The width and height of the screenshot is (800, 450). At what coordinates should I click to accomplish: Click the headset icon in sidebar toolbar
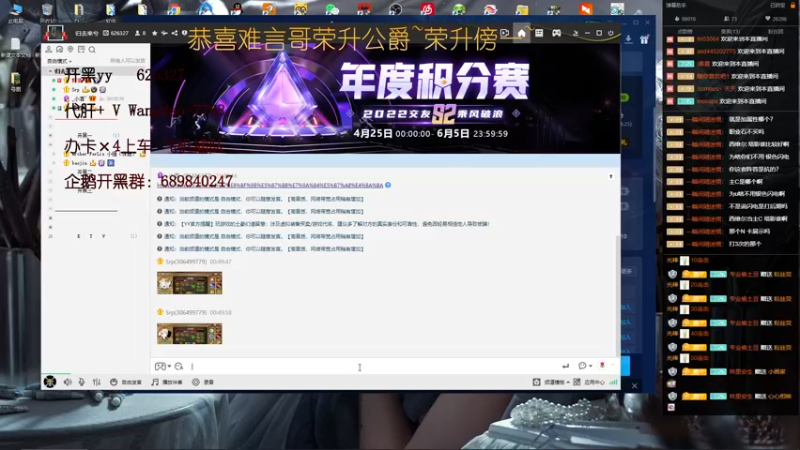click(60, 49)
